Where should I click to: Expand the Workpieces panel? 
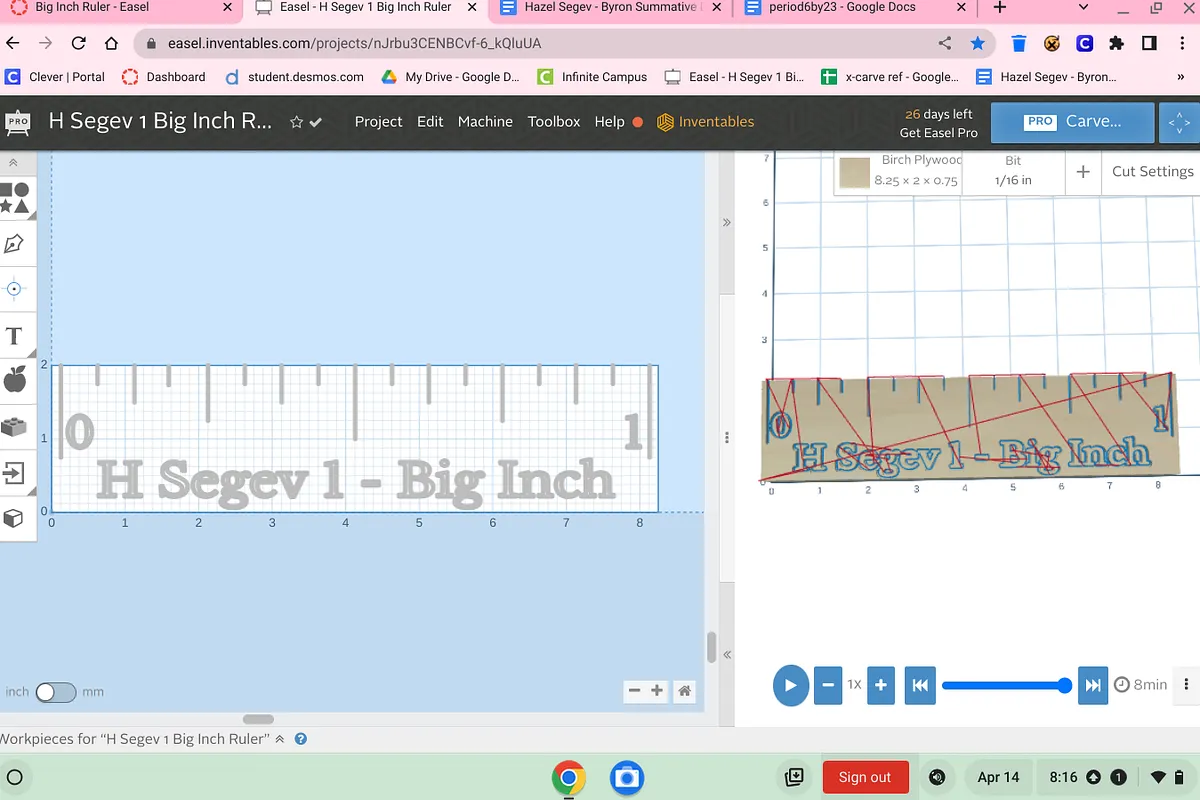coord(280,739)
